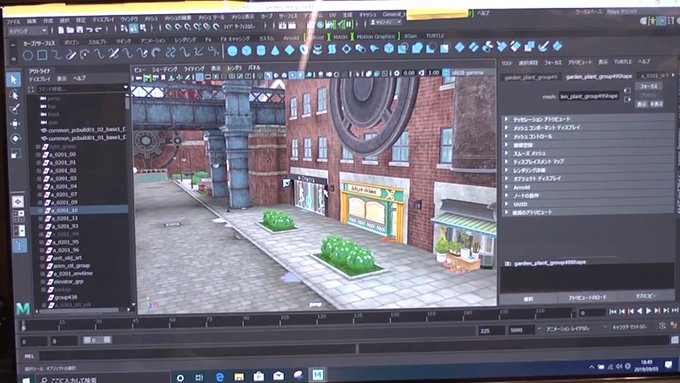Create a NURBS square from shelf
Screen dimensions: 680x383
coord(42,55)
